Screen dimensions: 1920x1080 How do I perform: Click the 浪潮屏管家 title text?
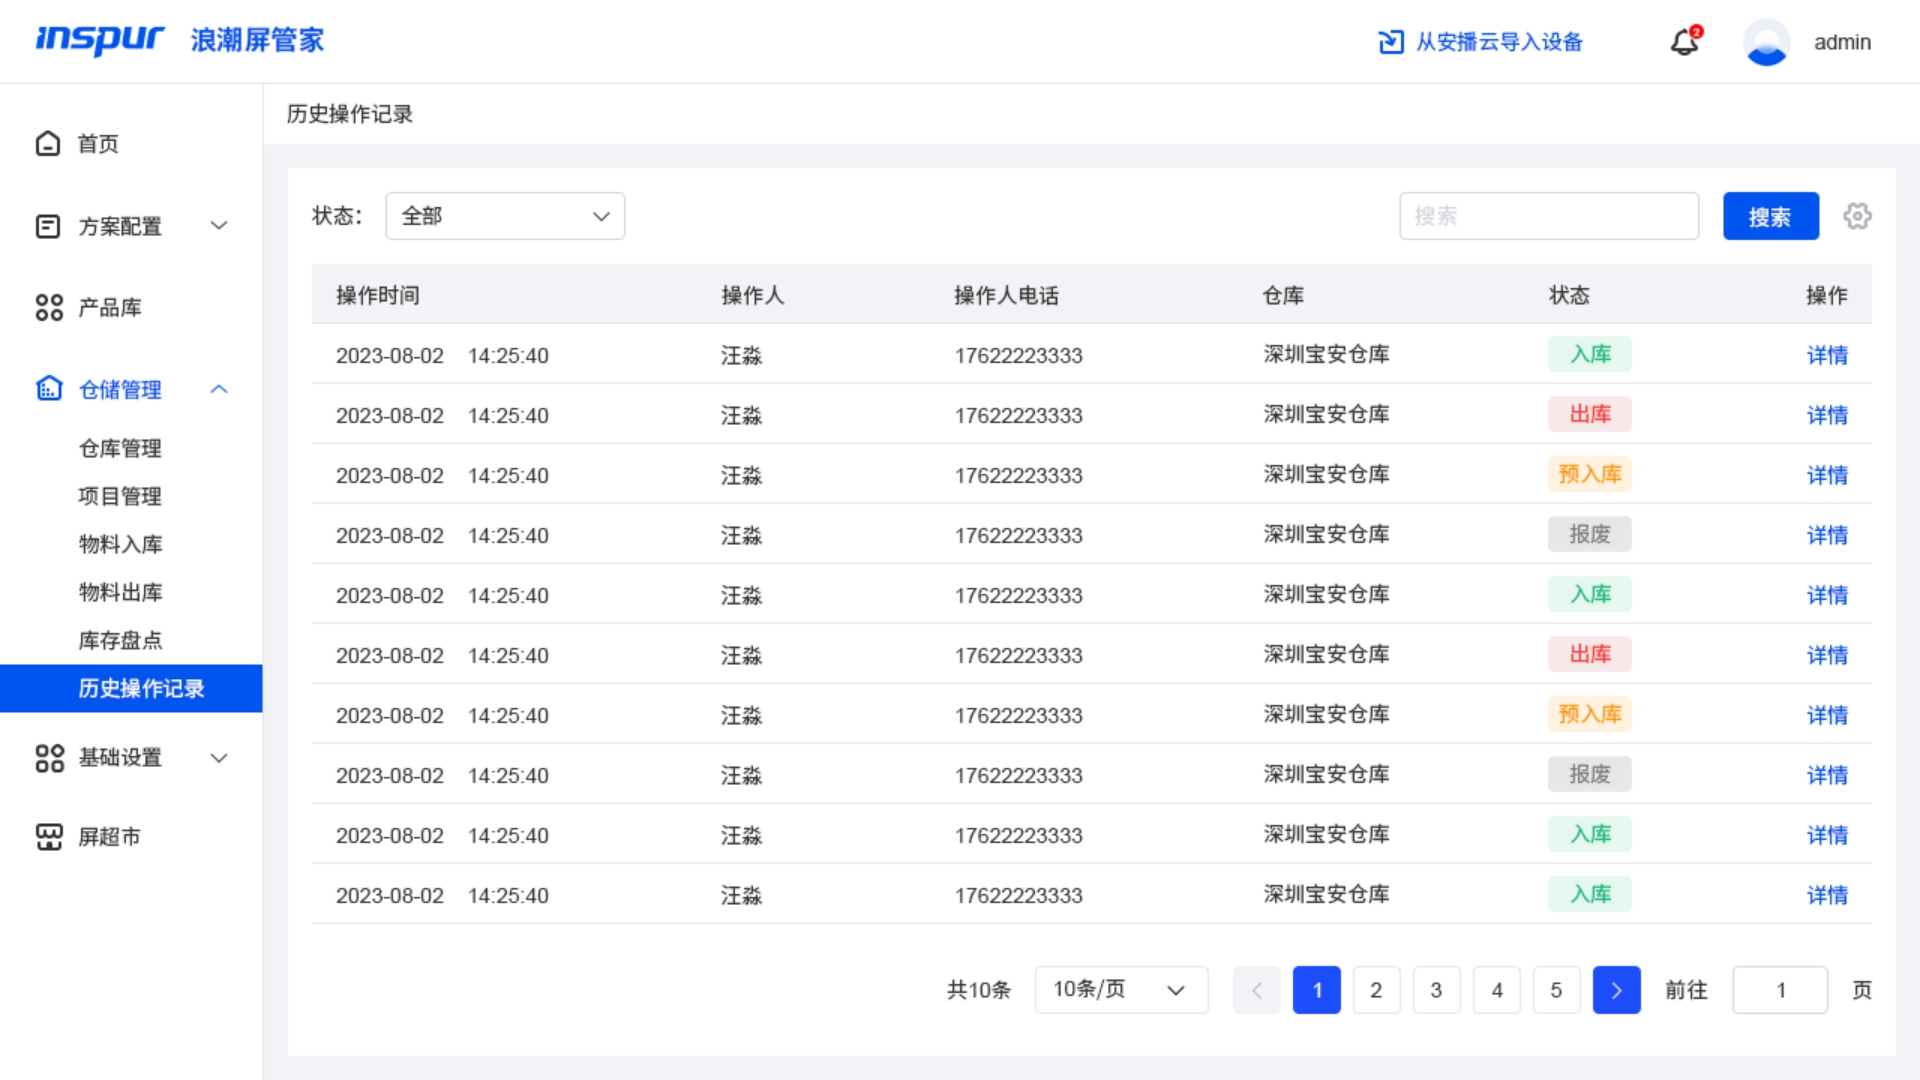pos(257,40)
